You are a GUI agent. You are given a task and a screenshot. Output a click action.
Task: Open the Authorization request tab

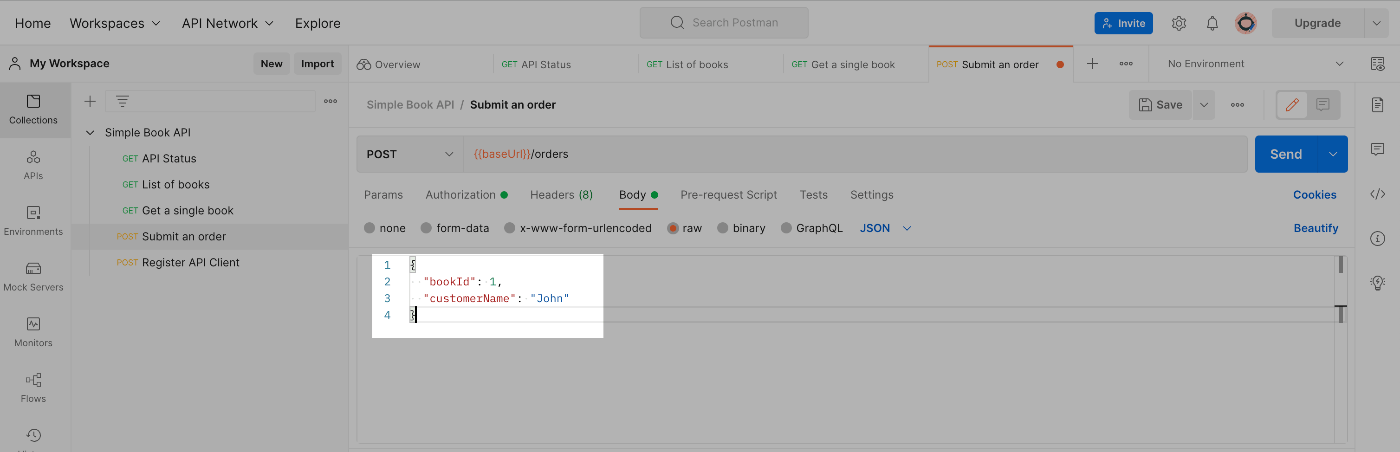point(466,195)
